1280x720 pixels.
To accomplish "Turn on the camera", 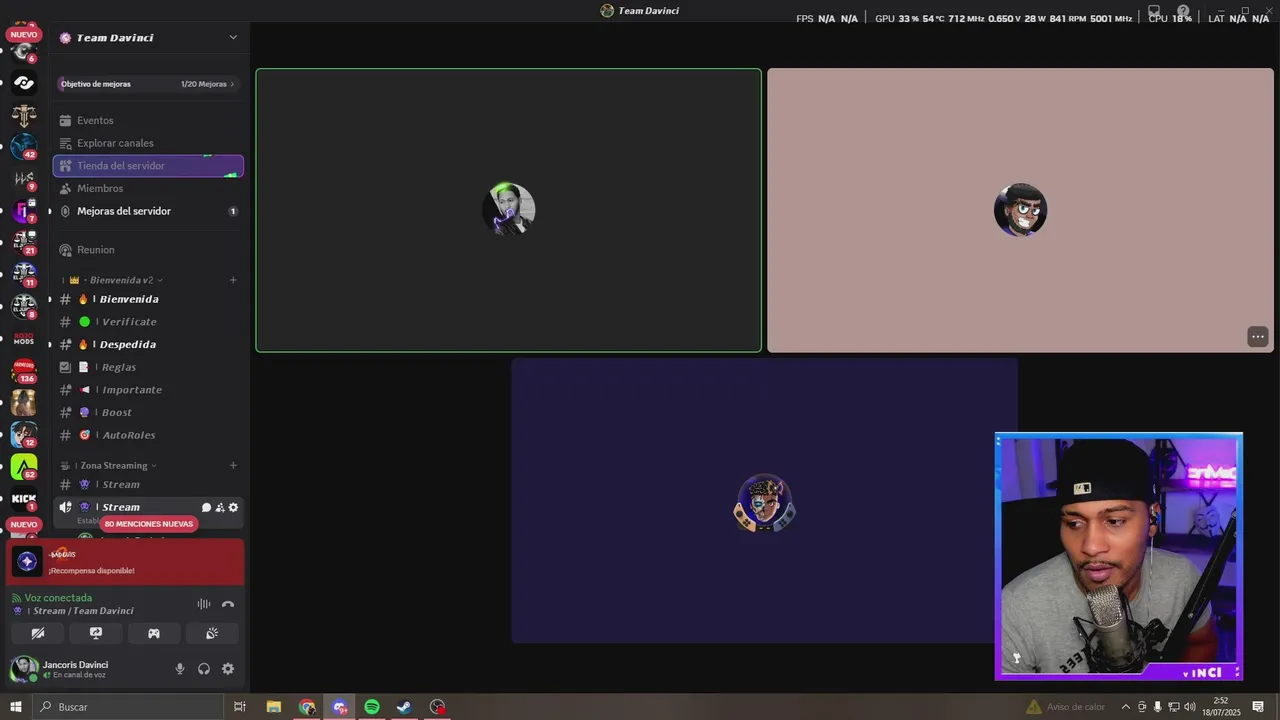I will coord(38,633).
